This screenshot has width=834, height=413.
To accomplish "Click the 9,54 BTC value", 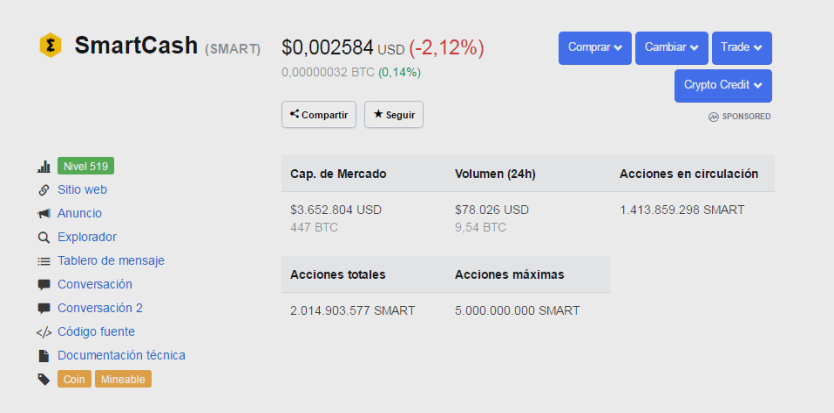I will tap(481, 228).
